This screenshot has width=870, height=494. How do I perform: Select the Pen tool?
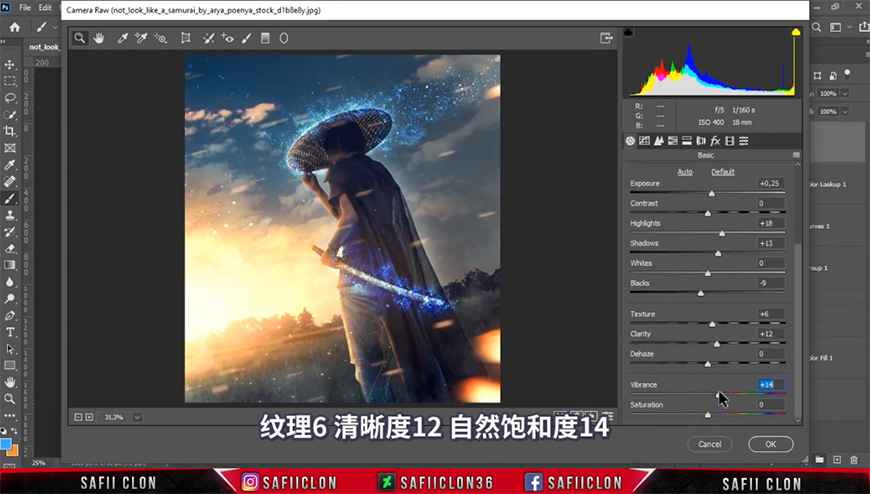point(10,315)
